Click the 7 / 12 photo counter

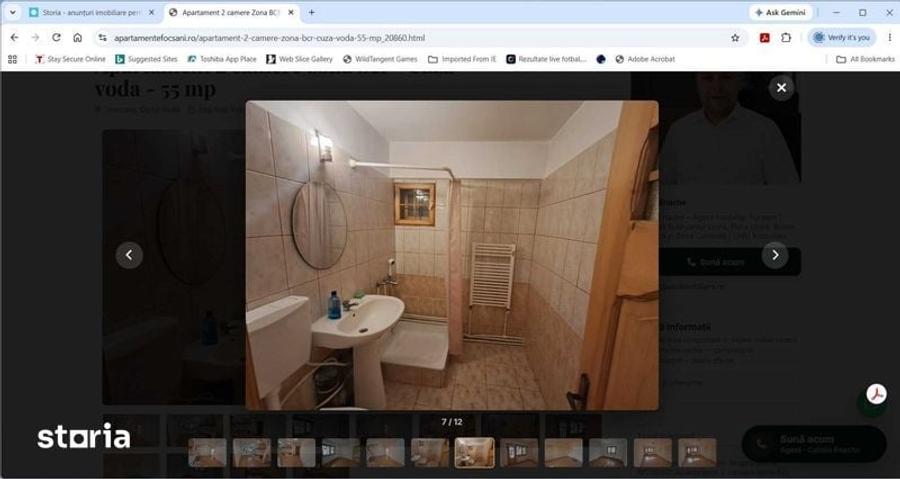click(452, 422)
